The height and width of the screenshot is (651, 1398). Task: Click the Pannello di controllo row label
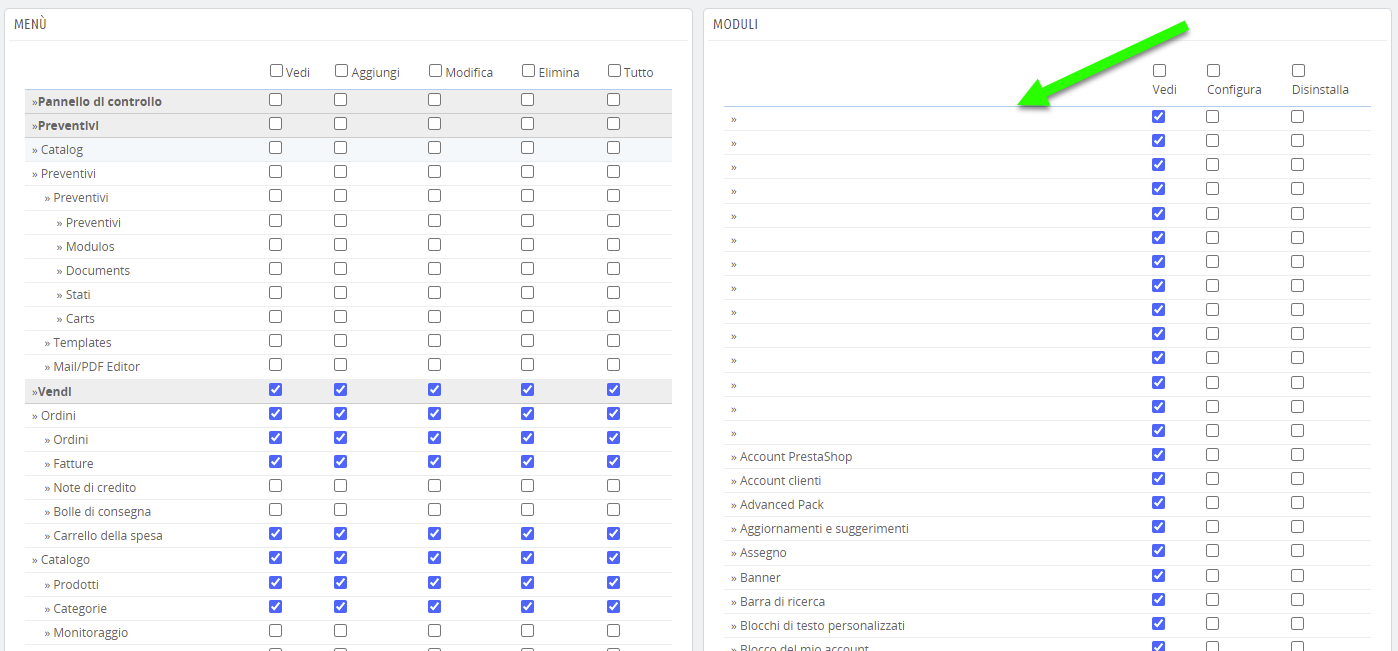(x=99, y=102)
